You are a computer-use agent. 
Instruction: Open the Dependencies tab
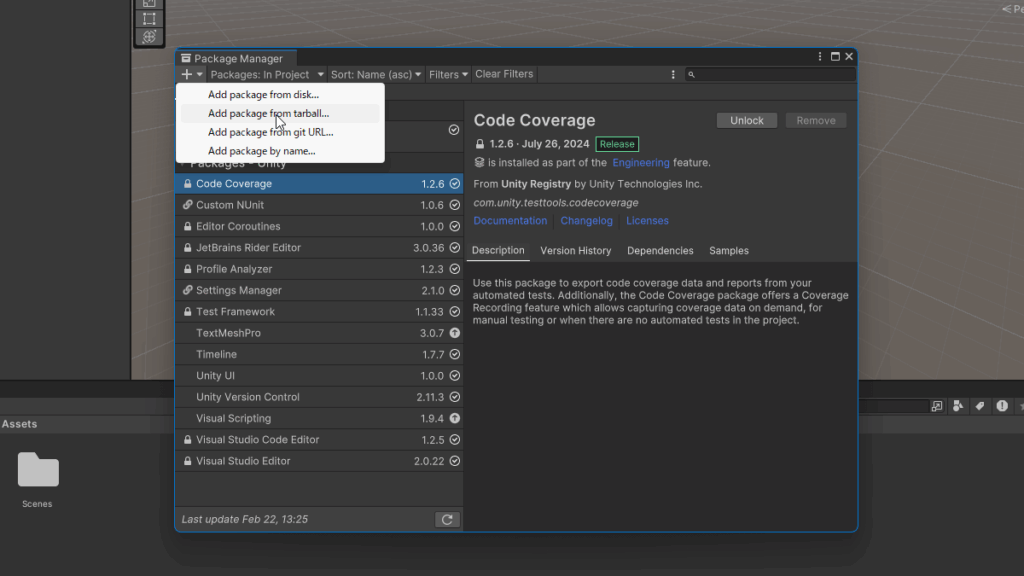coord(660,251)
